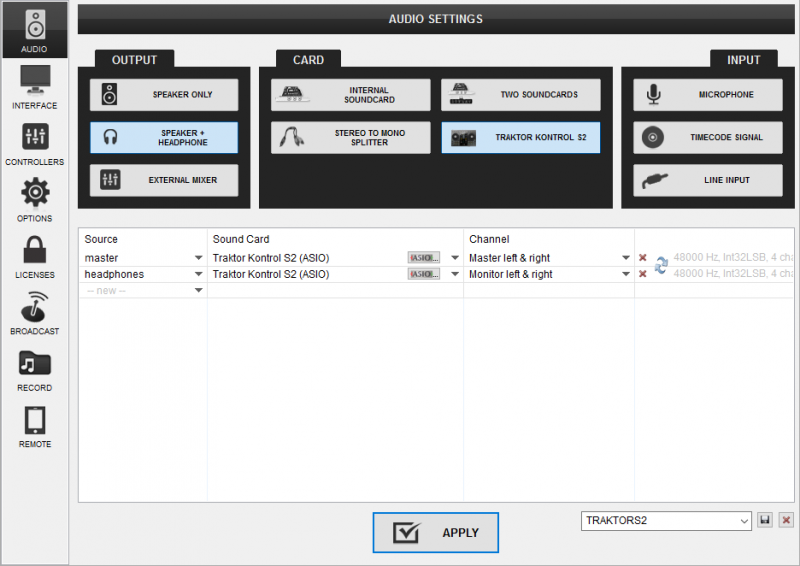Open the Interface settings section
Viewport: 800px width, 566px height.
(x=34, y=87)
